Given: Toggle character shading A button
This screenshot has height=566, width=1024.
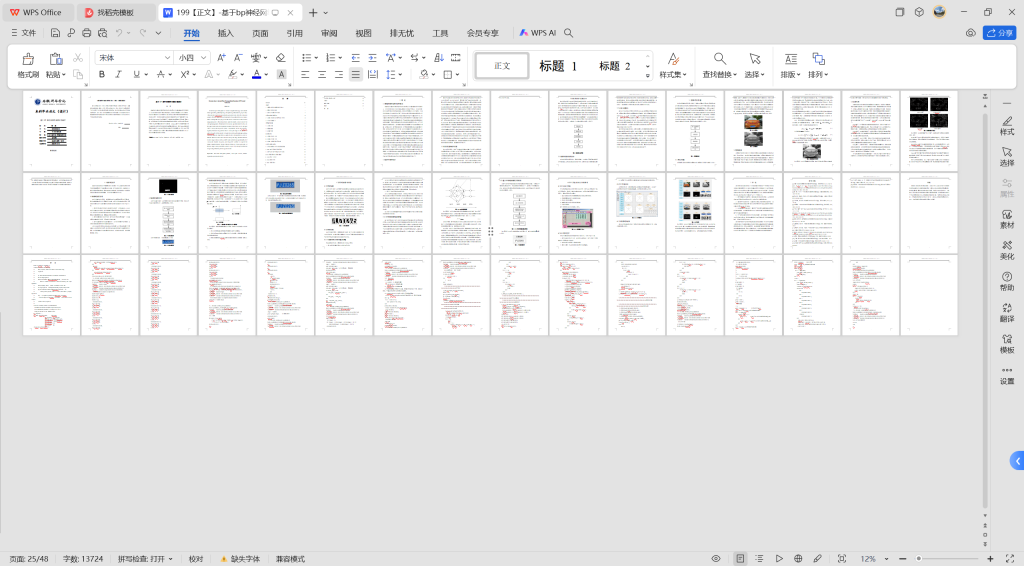Looking at the screenshot, I should [281, 74].
